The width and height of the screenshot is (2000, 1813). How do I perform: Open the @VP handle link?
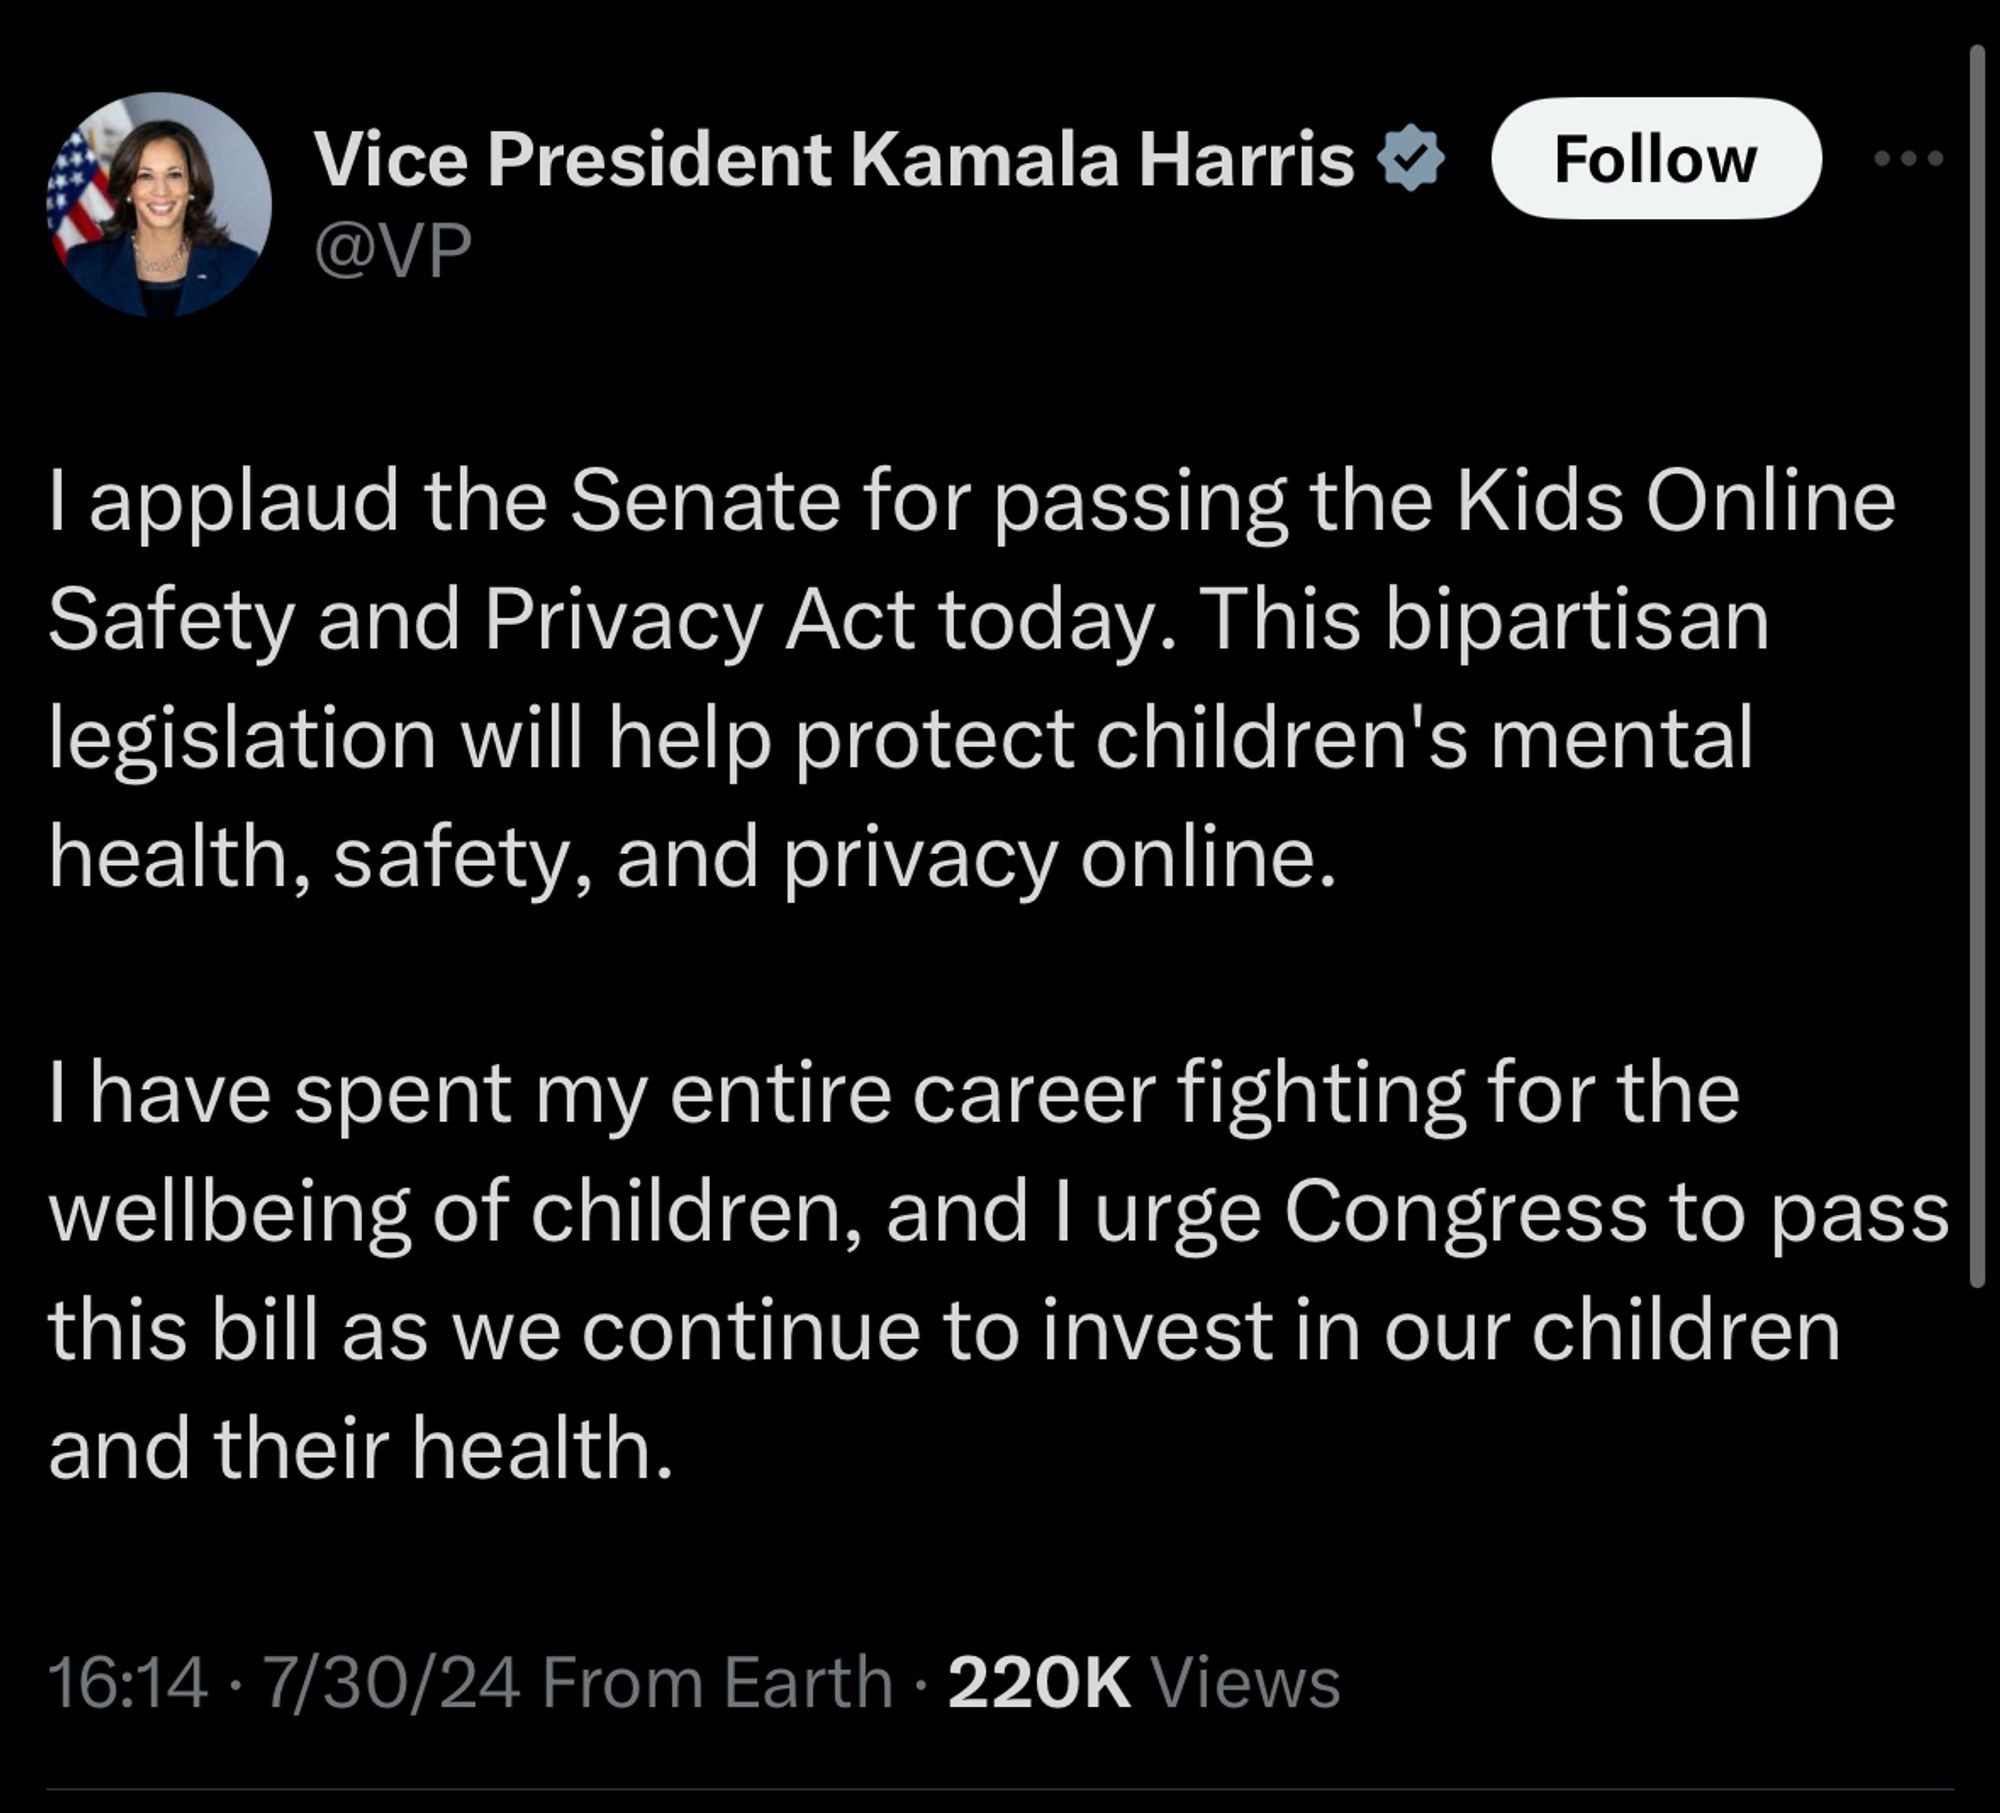[x=392, y=250]
